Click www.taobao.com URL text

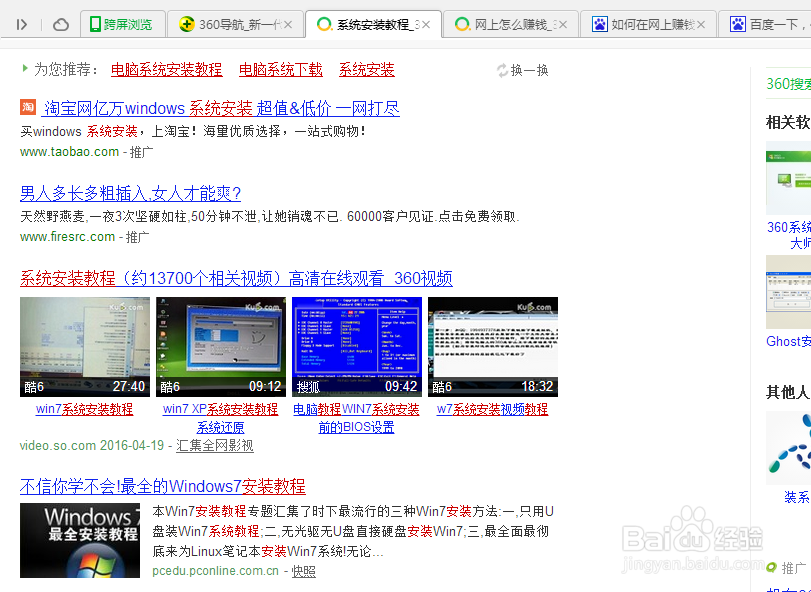coord(70,152)
